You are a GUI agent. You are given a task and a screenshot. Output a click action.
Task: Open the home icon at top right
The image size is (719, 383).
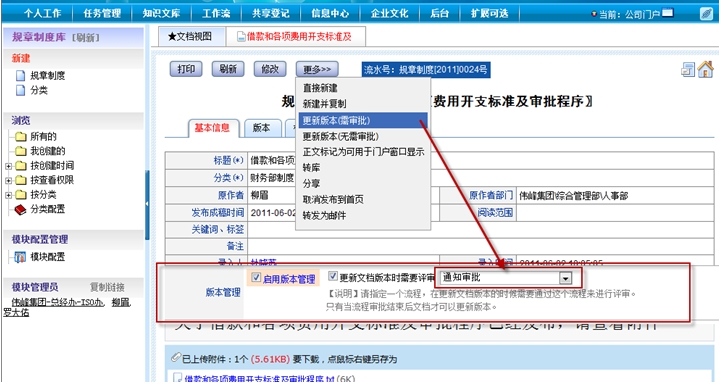coord(705,69)
